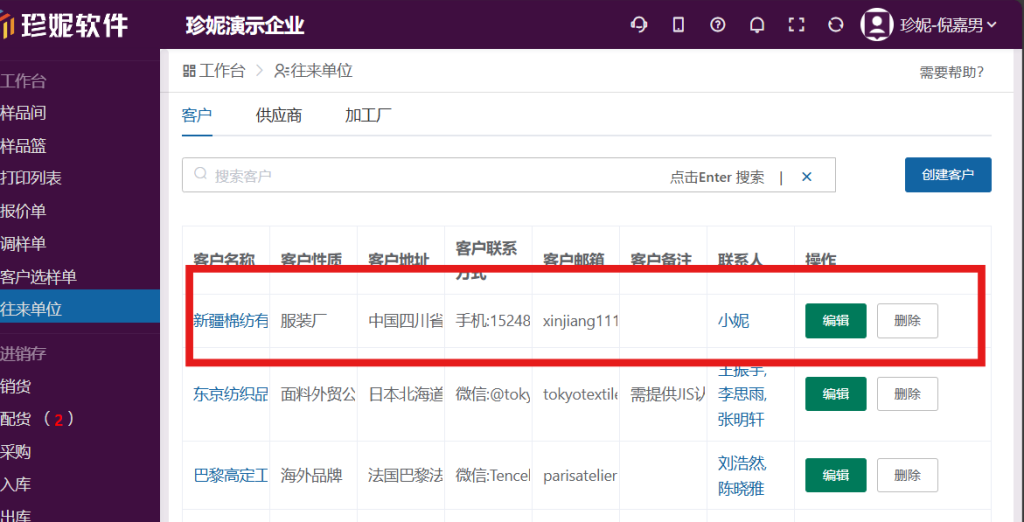1024x522 pixels.
Task: Open the notification bell icon
Action: 757,25
